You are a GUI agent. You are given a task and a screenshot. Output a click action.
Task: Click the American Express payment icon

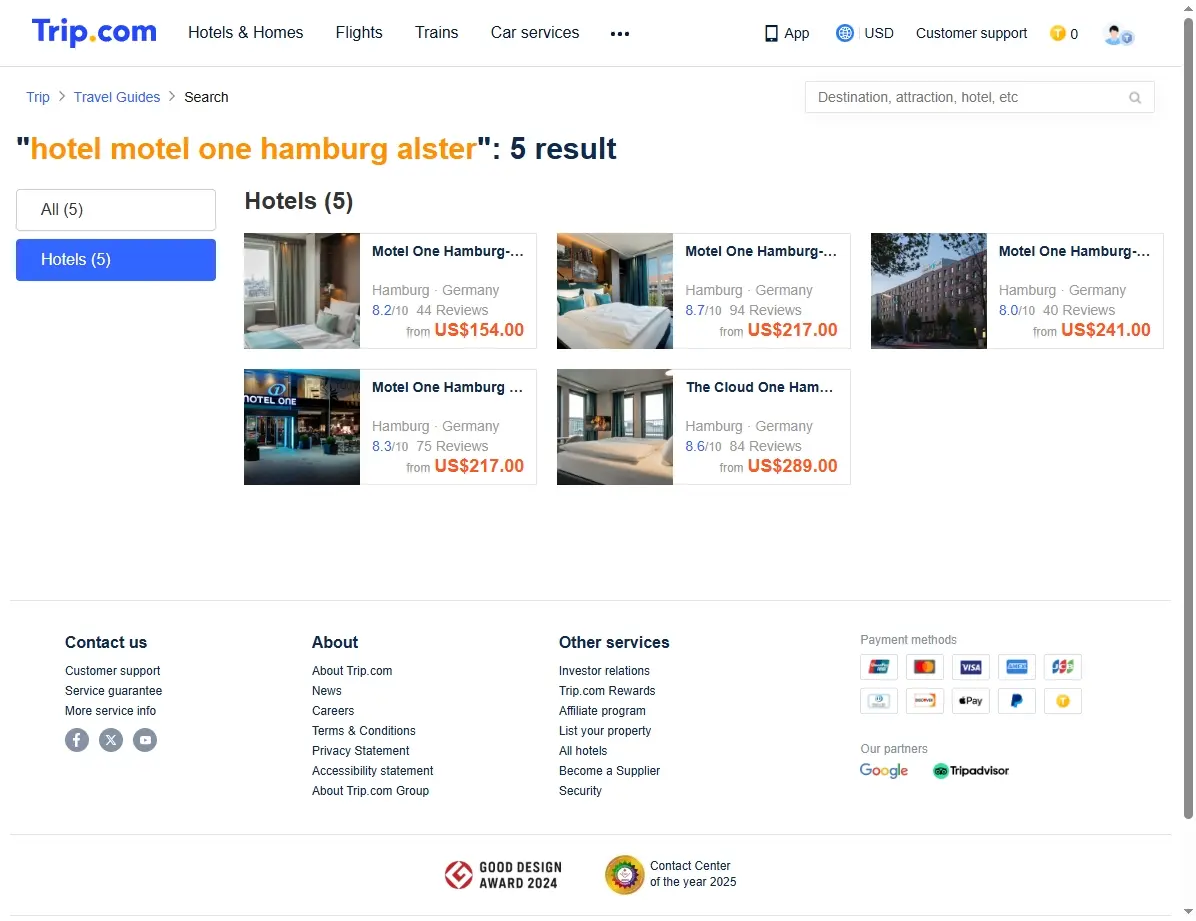[x=1017, y=667]
